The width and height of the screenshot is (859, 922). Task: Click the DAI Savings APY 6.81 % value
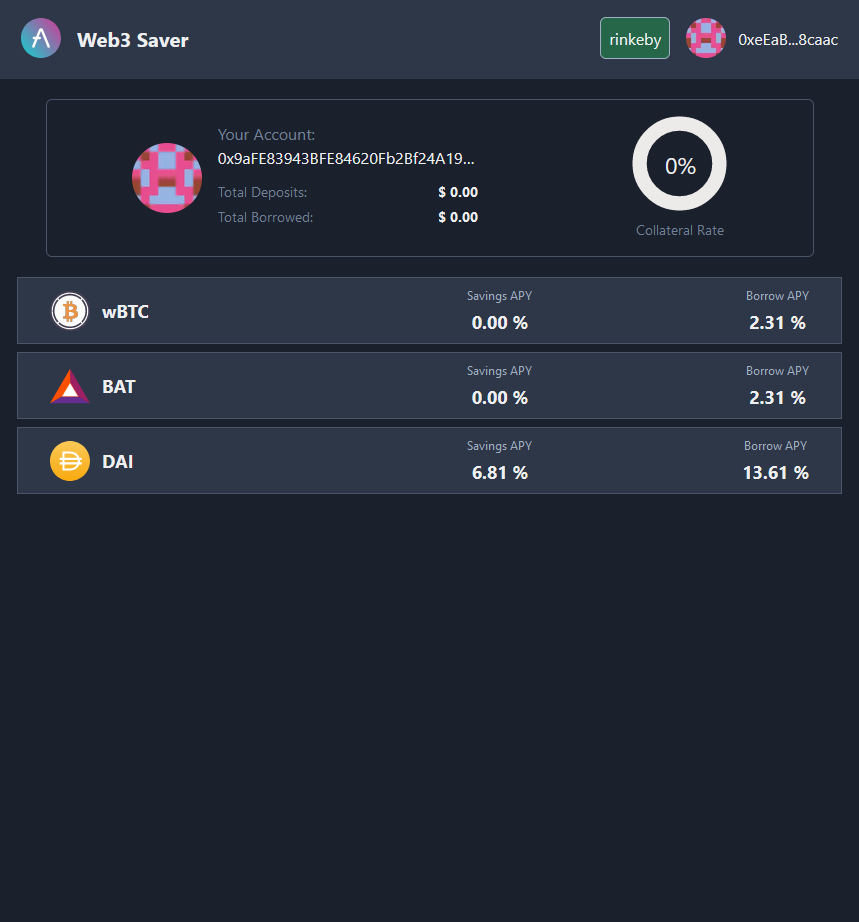tap(500, 473)
